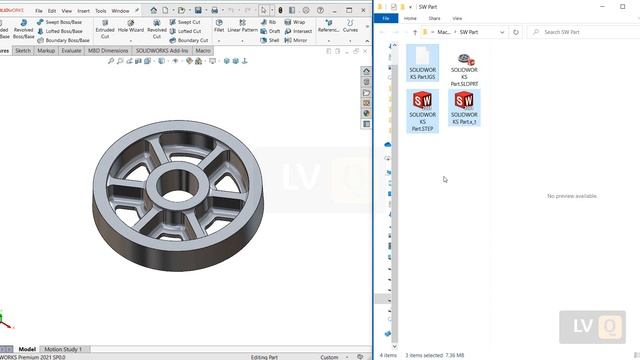Viewport: 640px width, 360px height.
Task: Open the Home ribbon tab in Explorer
Action: pos(410,18)
